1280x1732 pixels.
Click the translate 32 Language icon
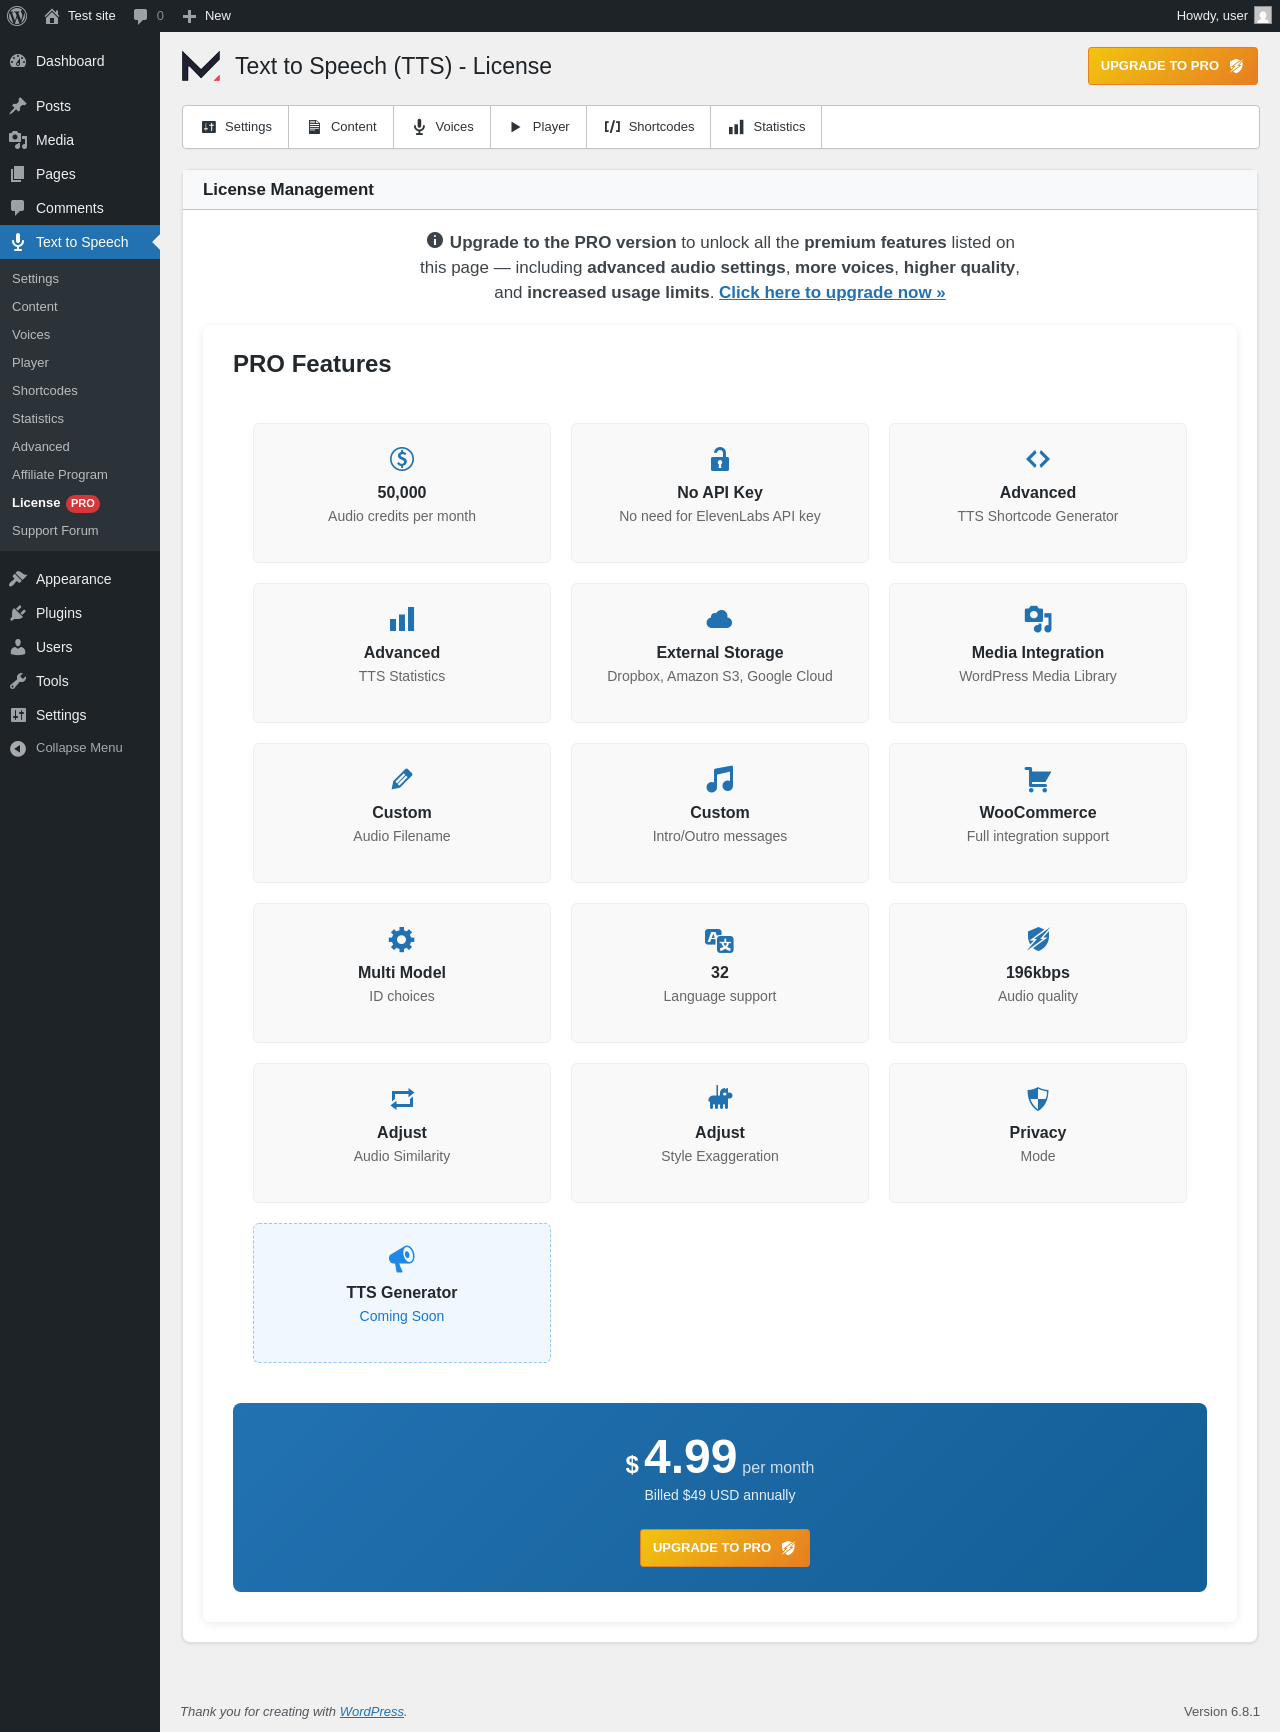(720, 940)
